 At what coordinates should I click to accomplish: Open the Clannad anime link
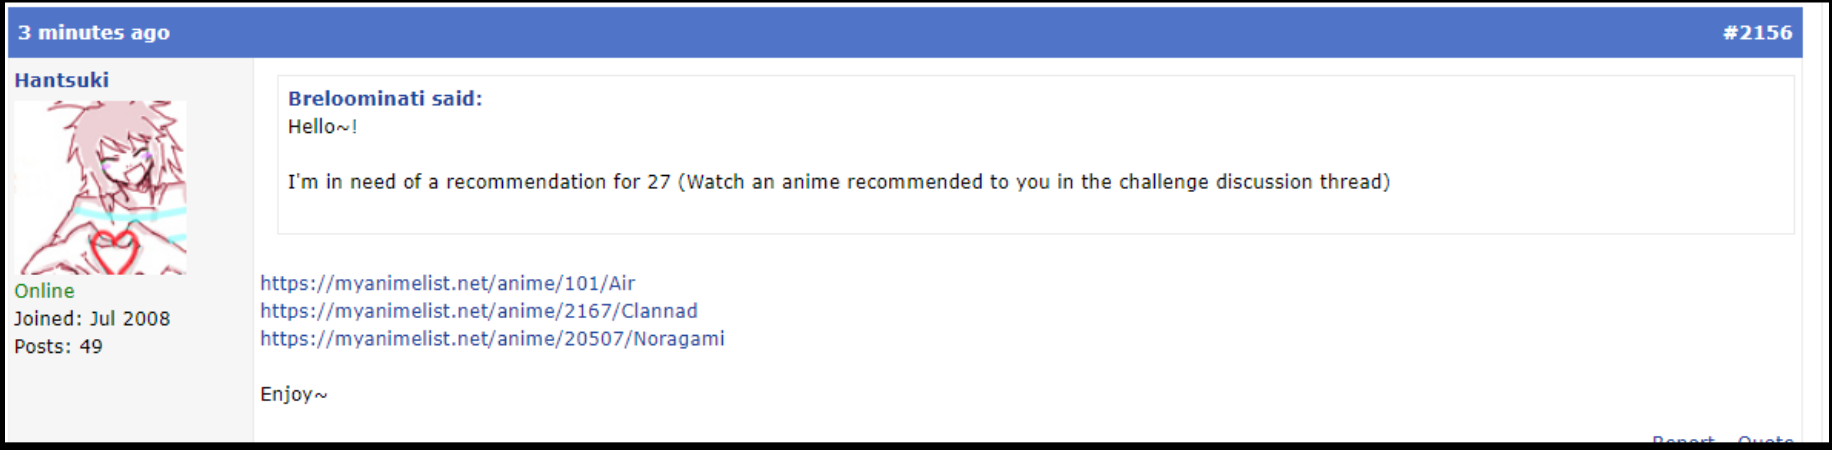coord(479,311)
